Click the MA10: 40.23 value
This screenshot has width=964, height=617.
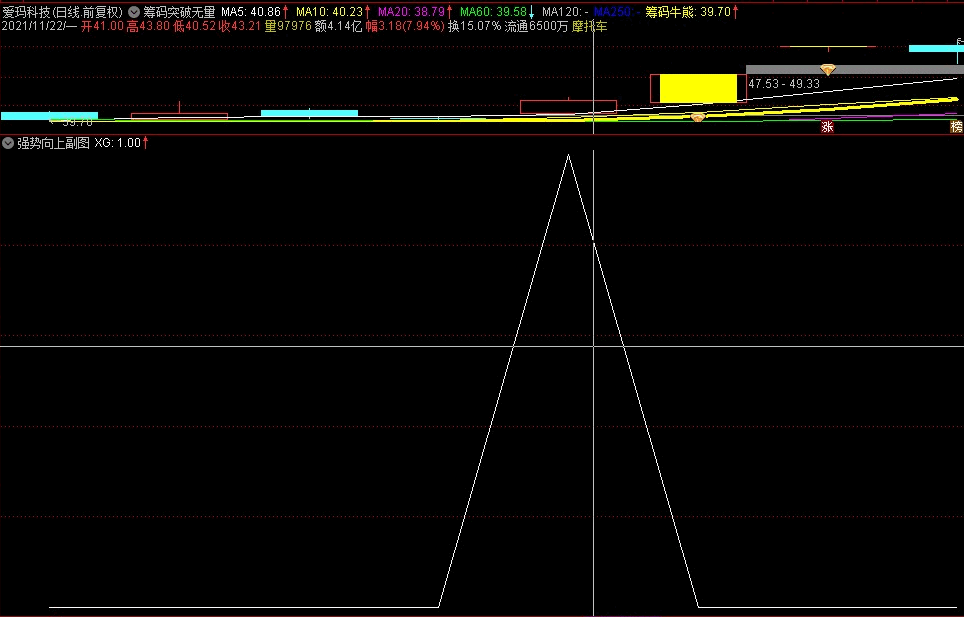pyautogui.click(x=330, y=12)
